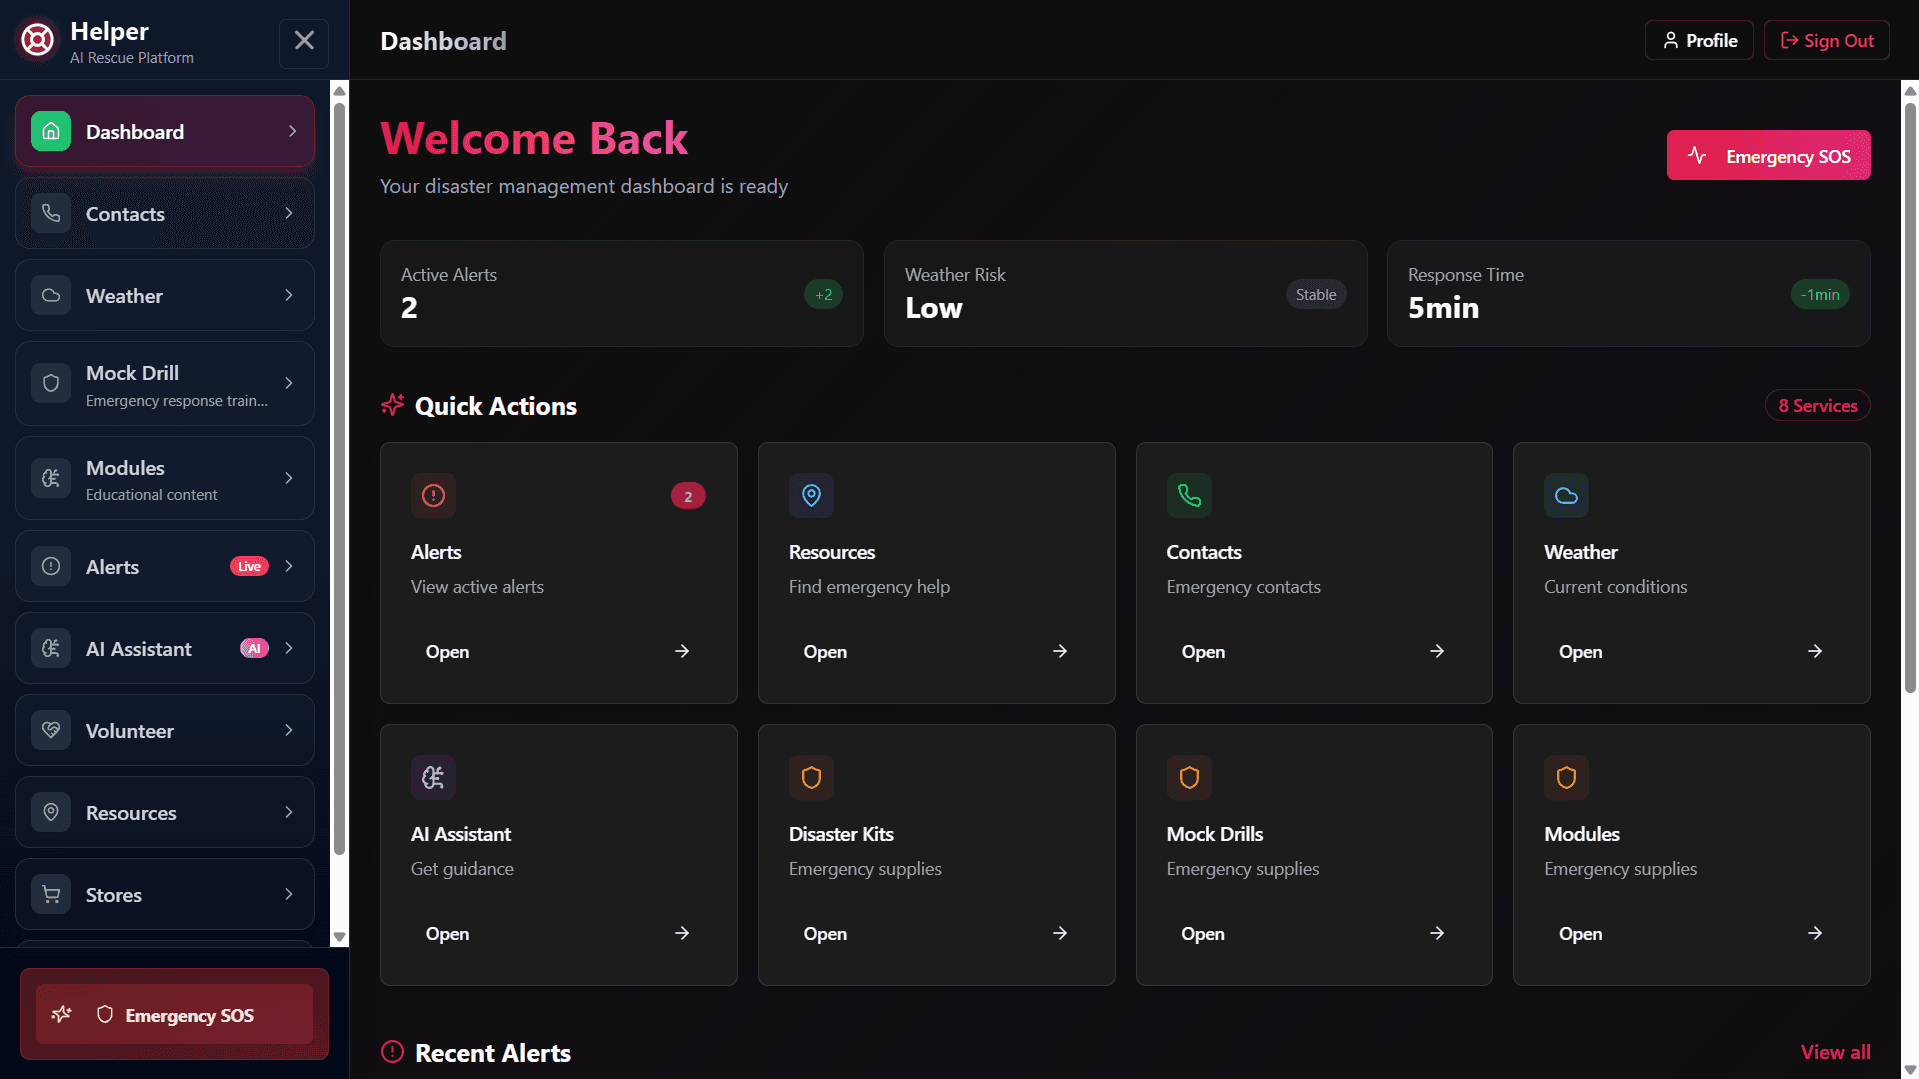Go to Modules Educational content menu item
Viewport: 1919px width, 1079px height.
[165, 478]
